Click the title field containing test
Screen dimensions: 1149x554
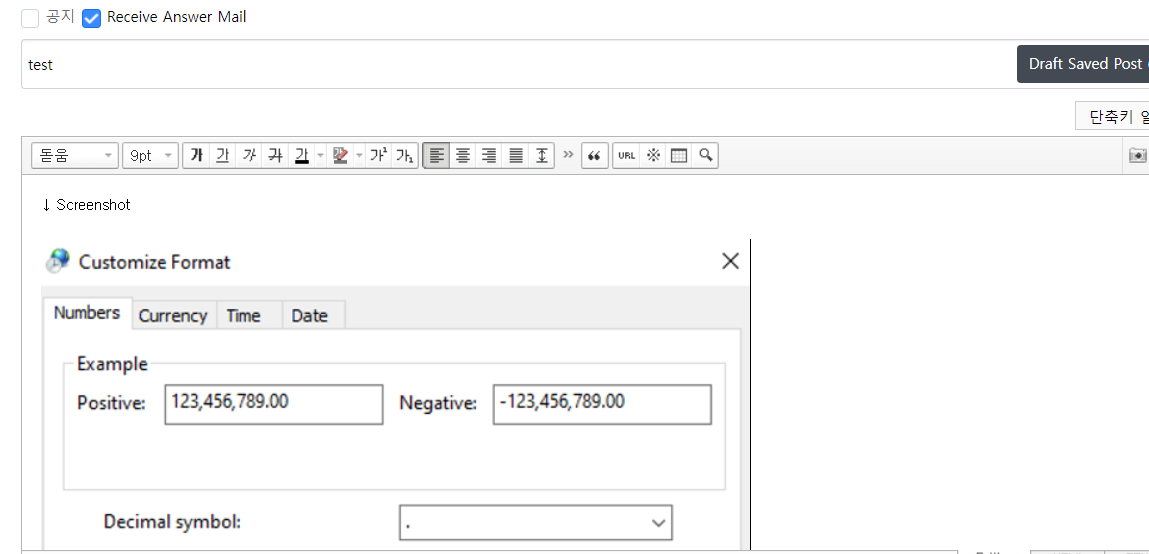[x=519, y=64]
